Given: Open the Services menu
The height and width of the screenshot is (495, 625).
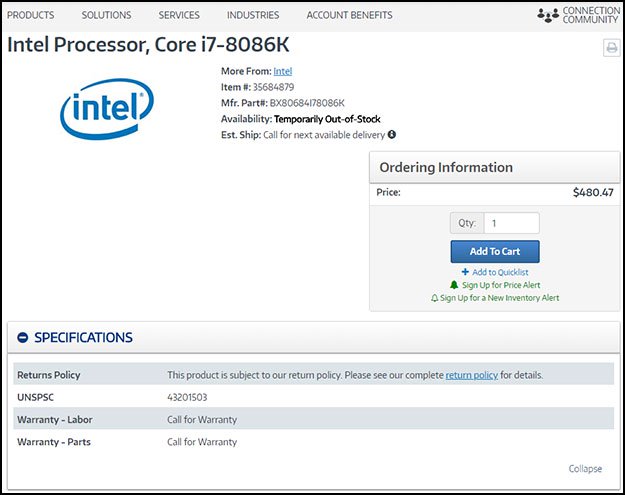Looking at the screenshot, I should (179, 15).
